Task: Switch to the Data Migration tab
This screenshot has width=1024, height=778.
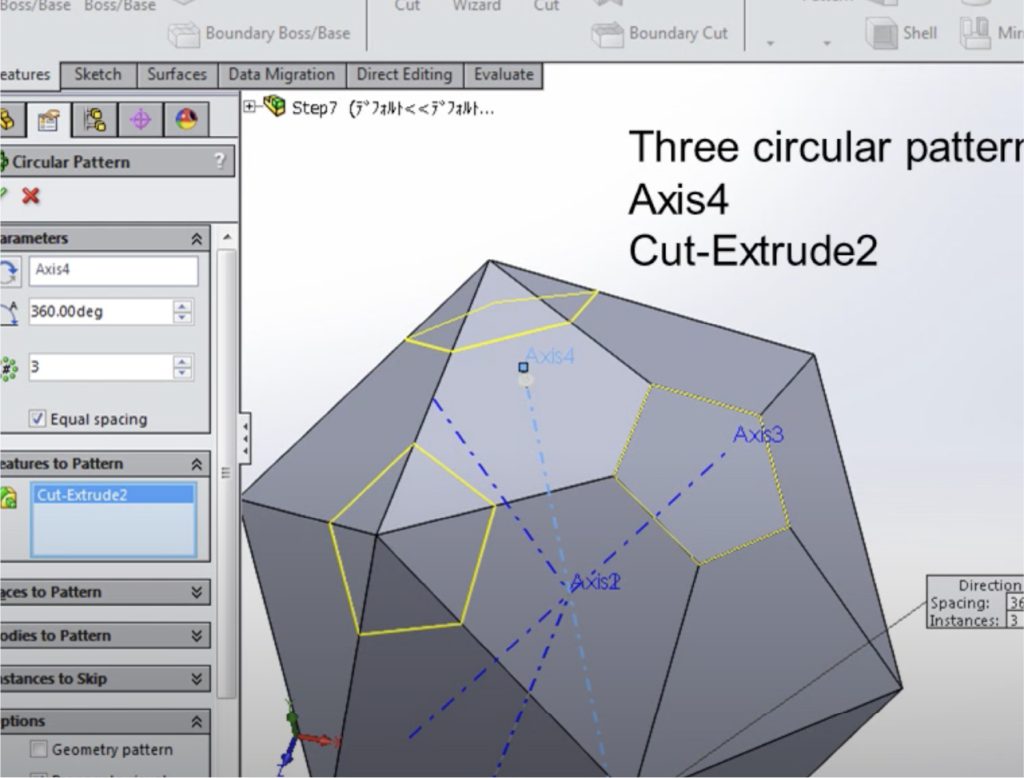Action: tap(281, 74)
